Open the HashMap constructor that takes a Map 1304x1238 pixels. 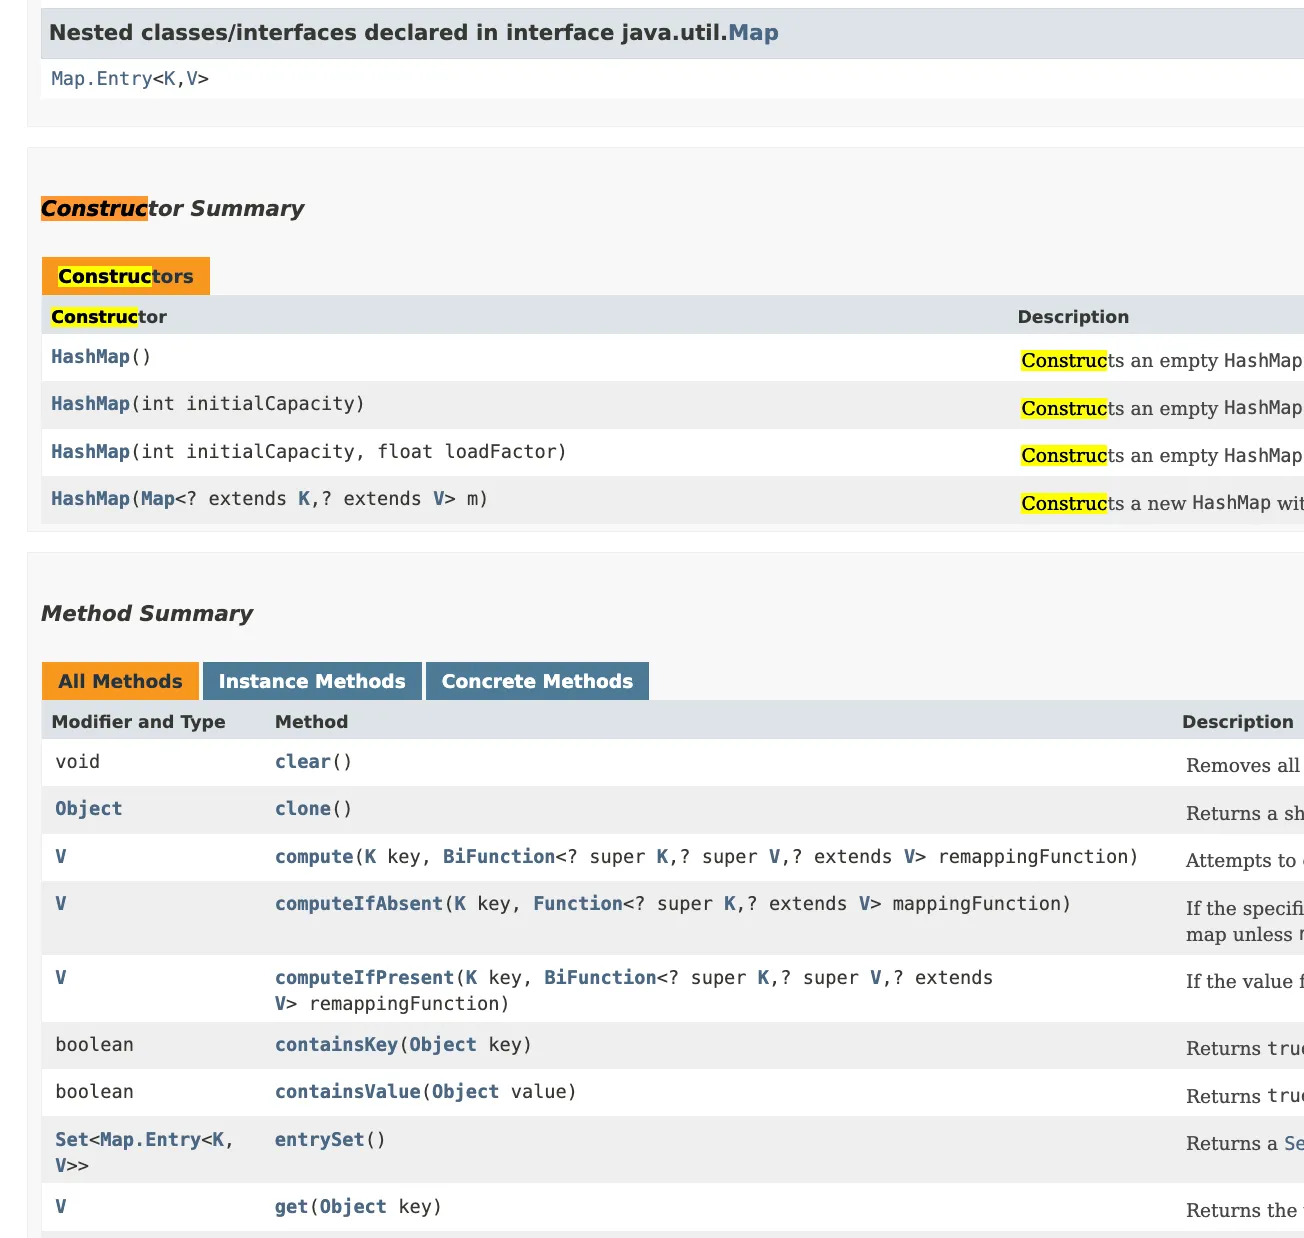click(90, 499)
